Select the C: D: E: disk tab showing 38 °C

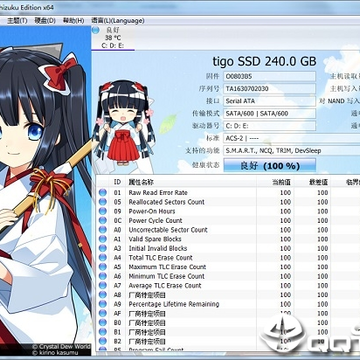click(113, 38)
